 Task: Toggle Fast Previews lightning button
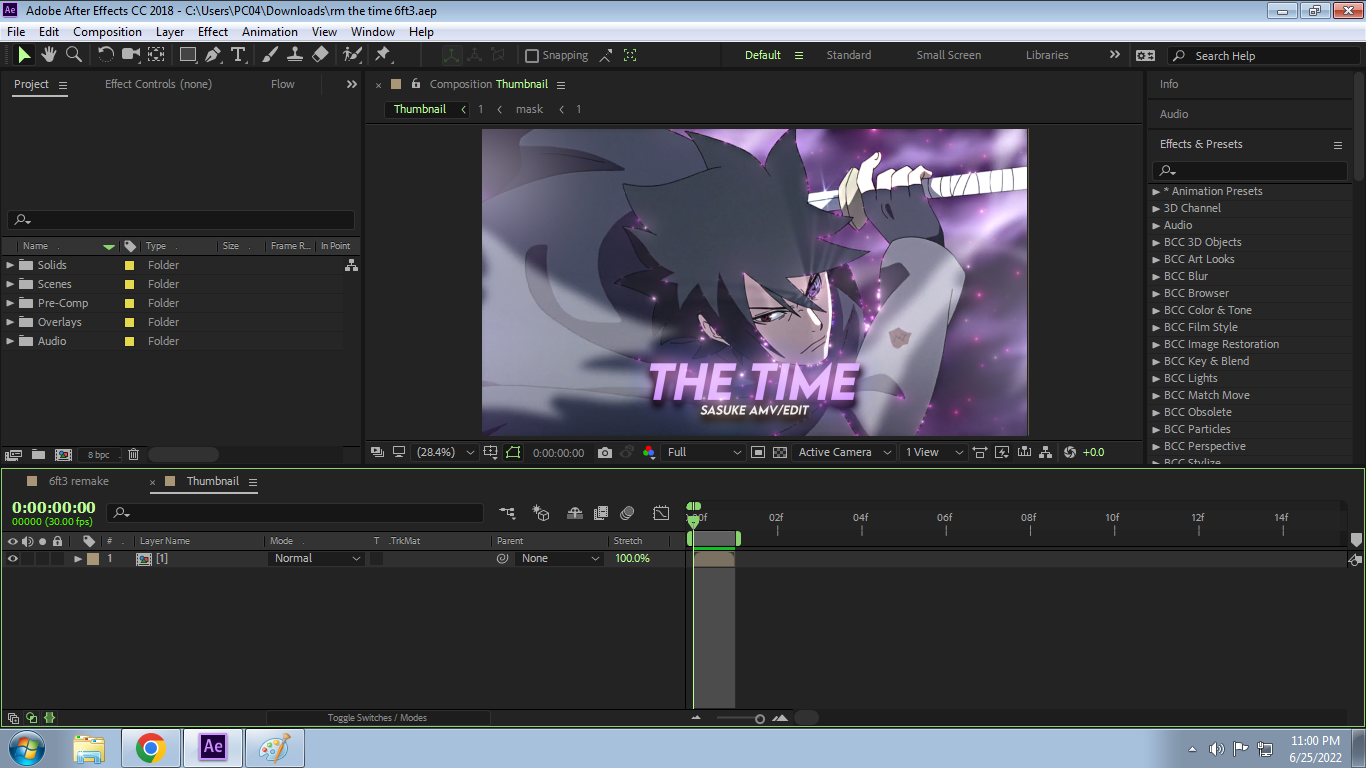(x=1002, y=452)
